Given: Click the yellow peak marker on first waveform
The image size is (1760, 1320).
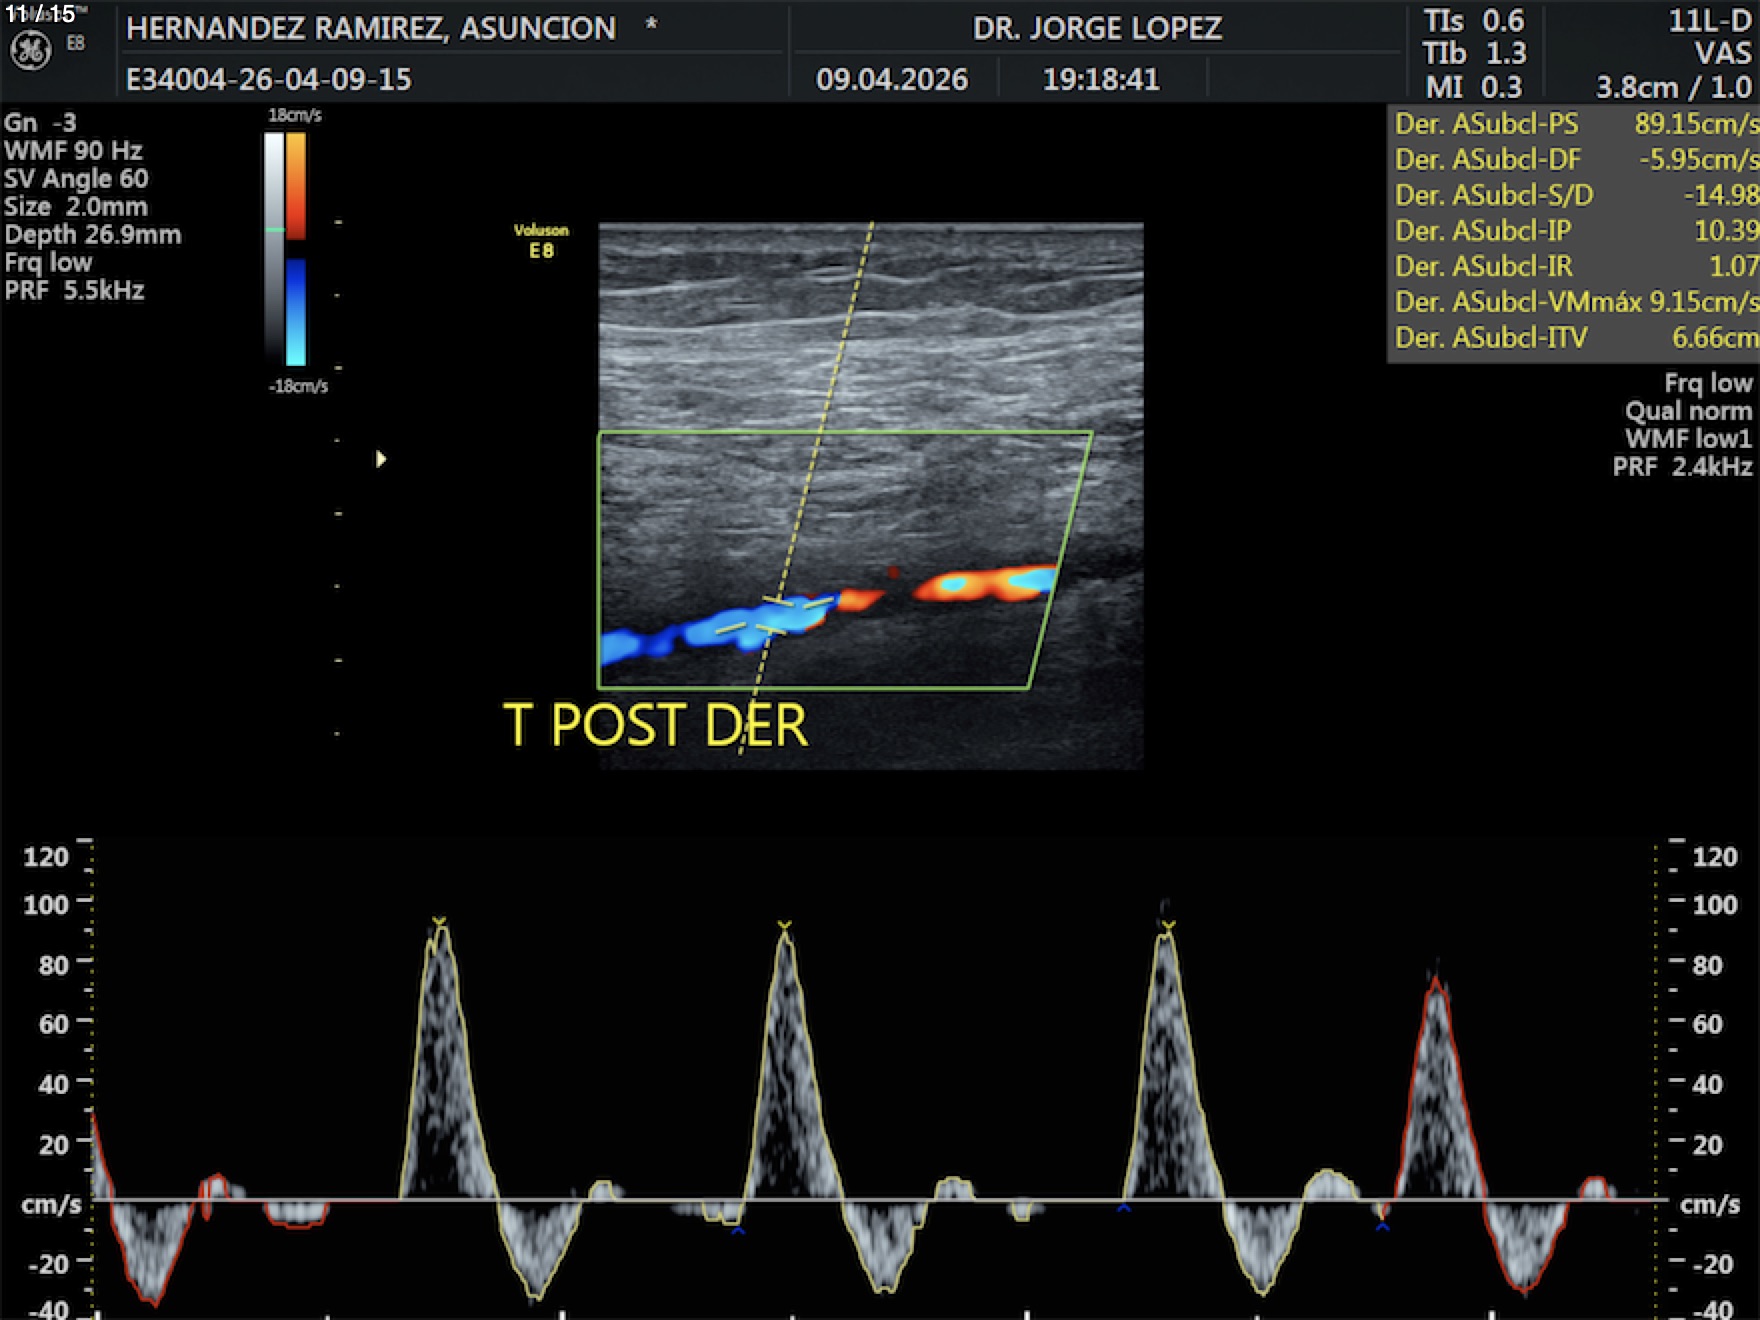Looking at the screenshot, I should pyautogui.click(x=439, y=921).
